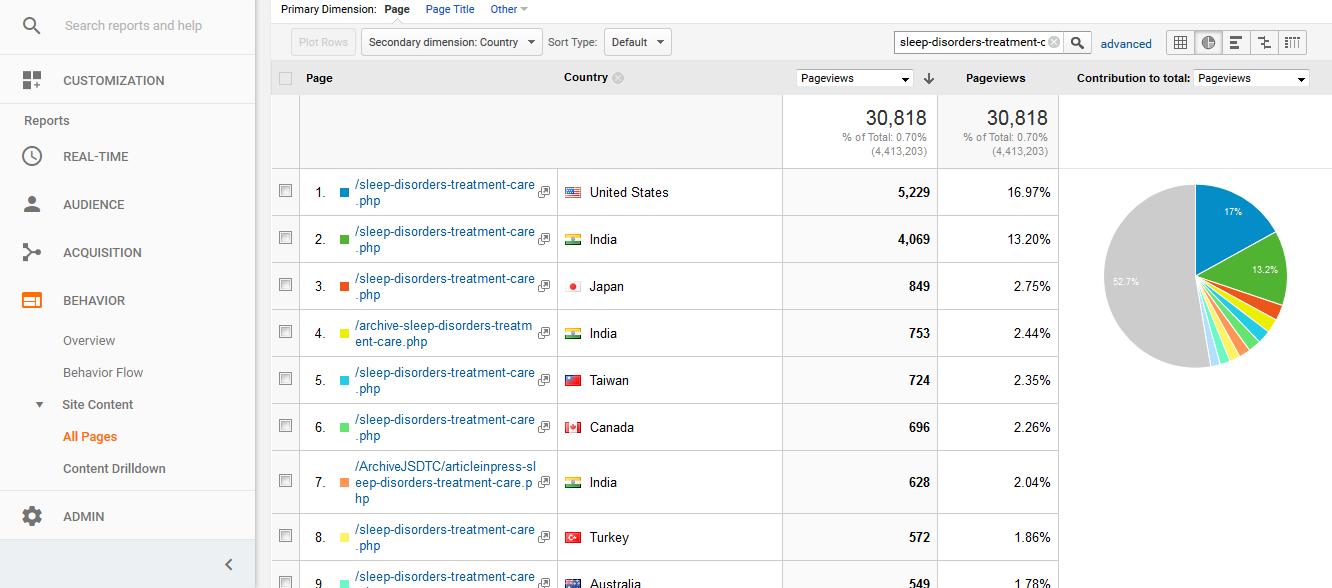Switch to Data table view icon

1181,42
